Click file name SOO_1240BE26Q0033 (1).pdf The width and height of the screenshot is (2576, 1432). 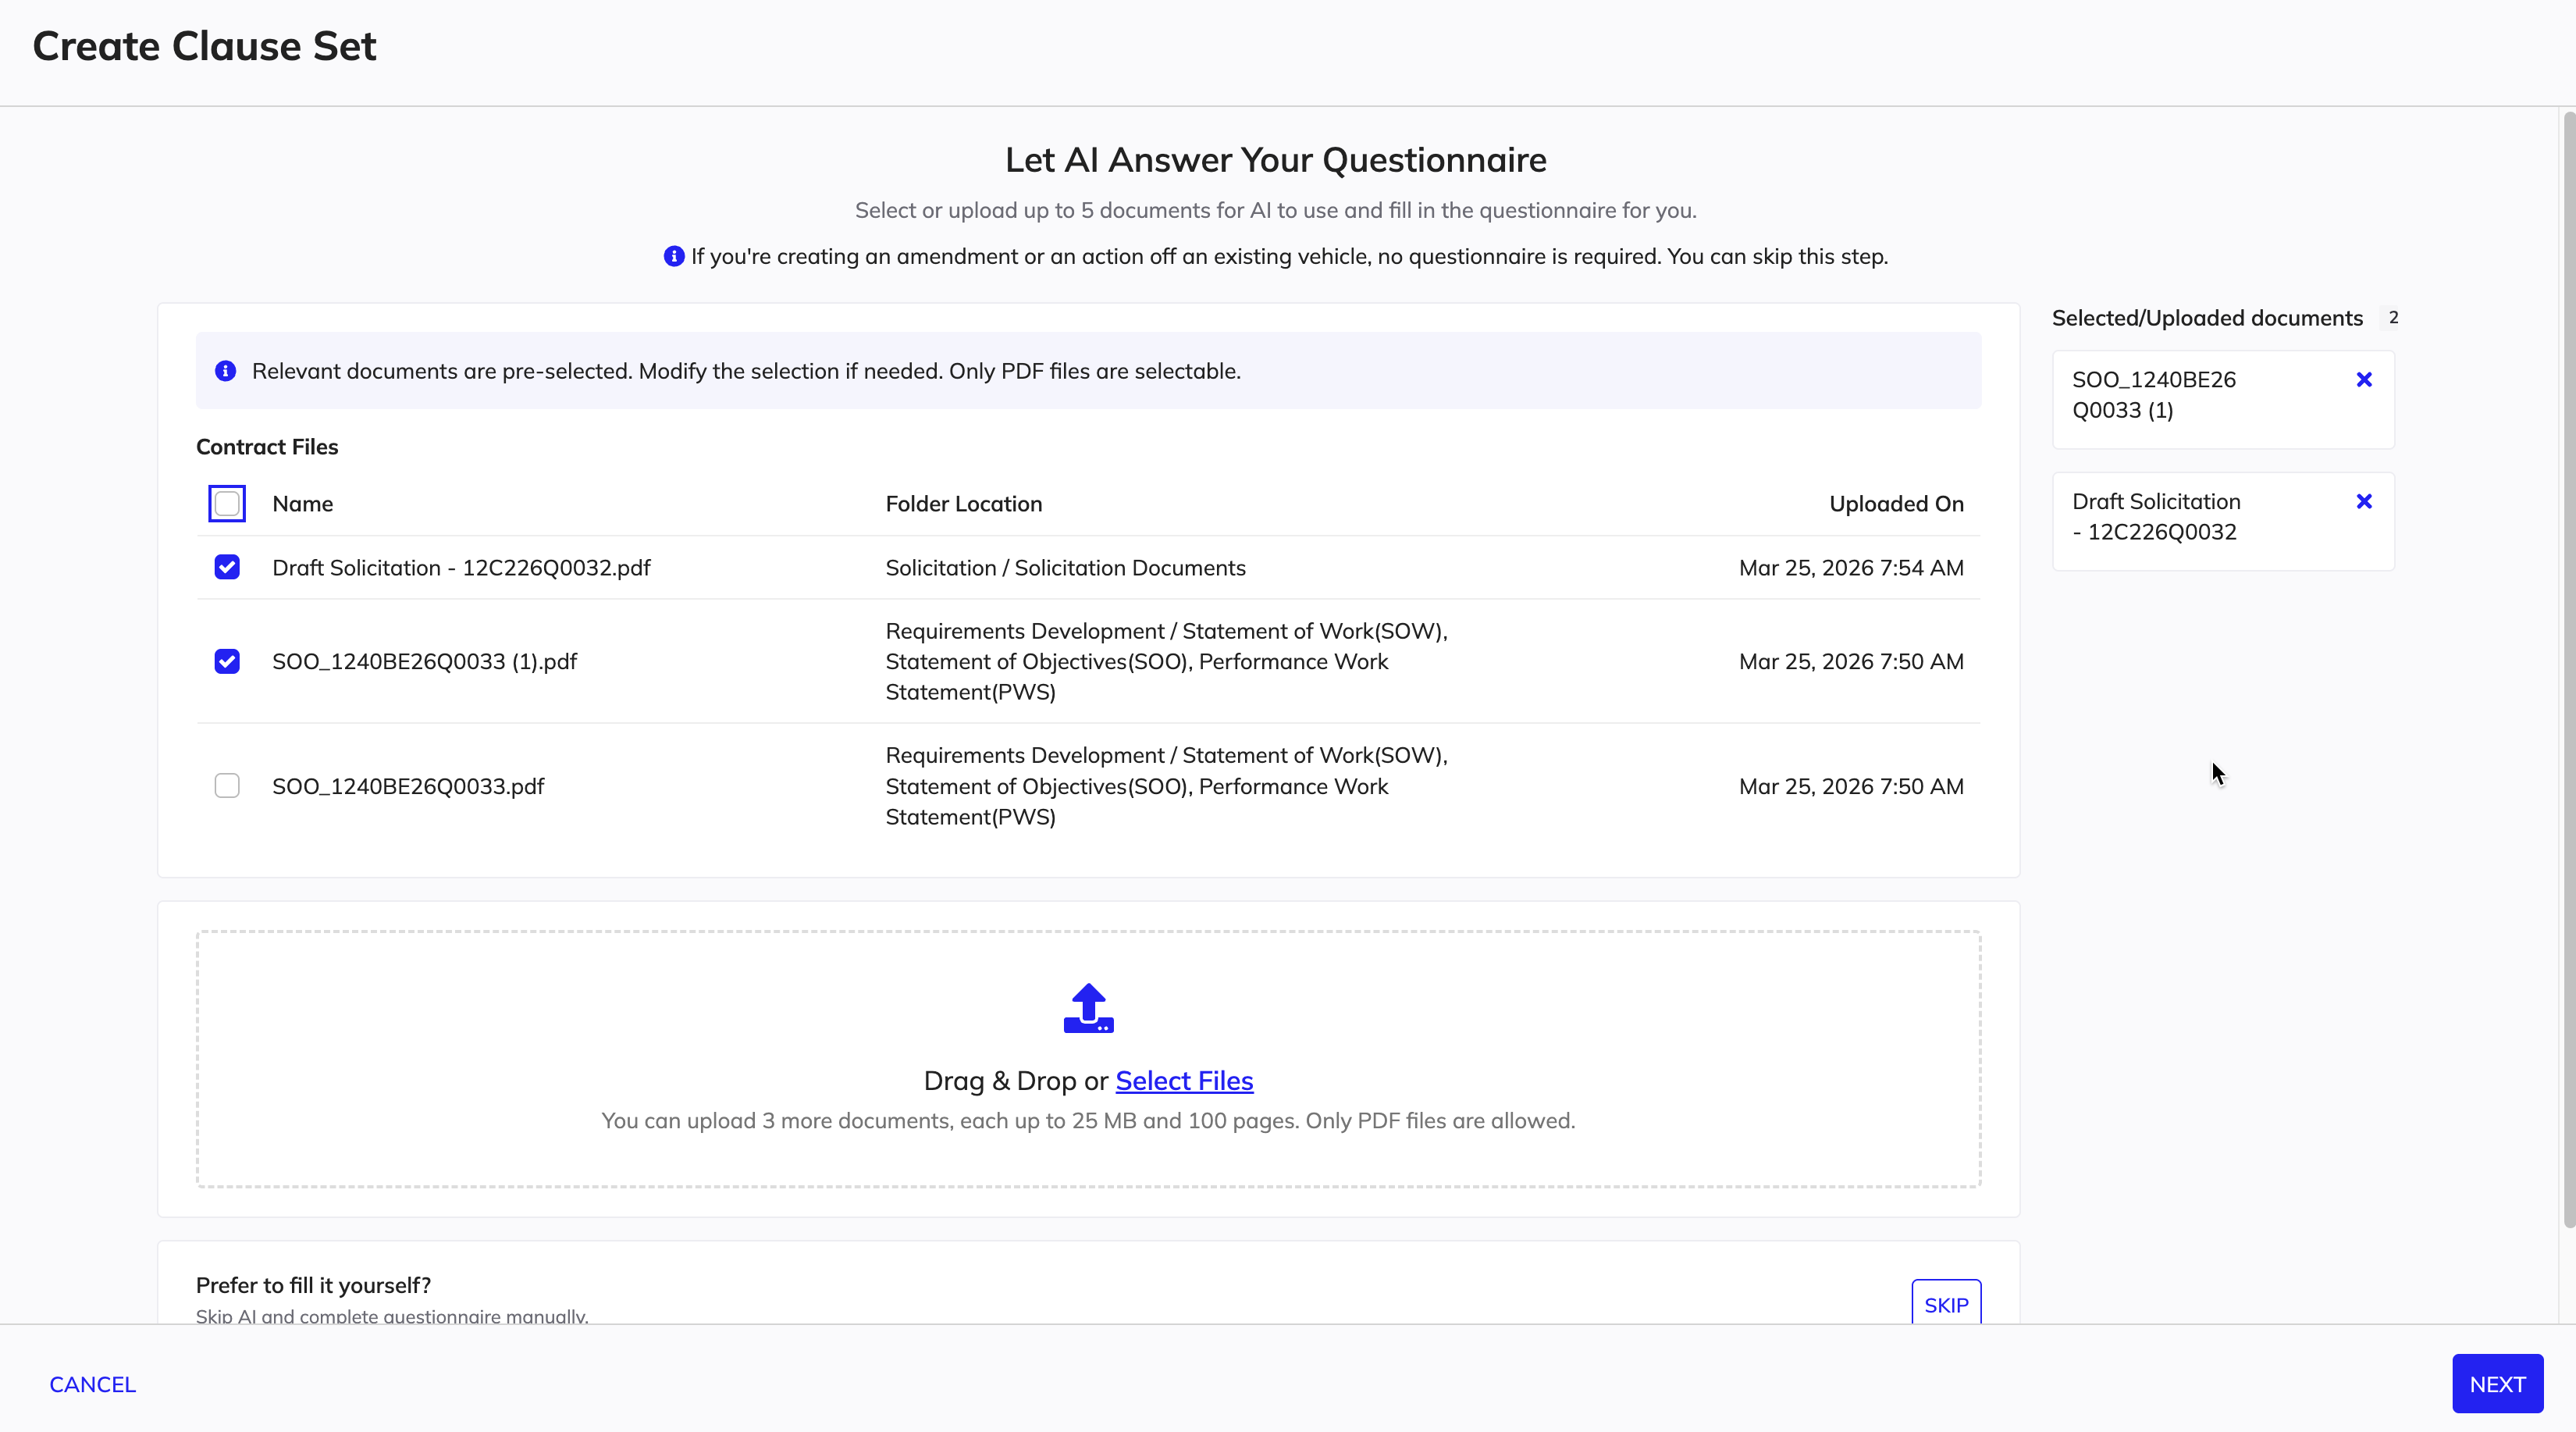pyautogui.click(x=425, y=662)
